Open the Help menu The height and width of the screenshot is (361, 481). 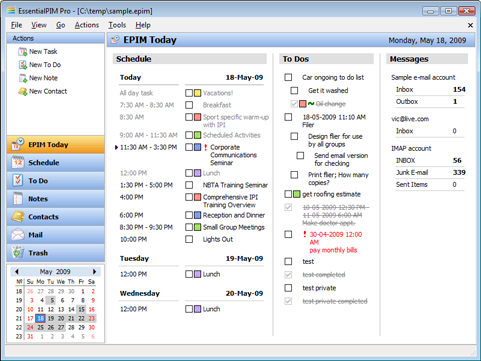click(x=143, y=25)
